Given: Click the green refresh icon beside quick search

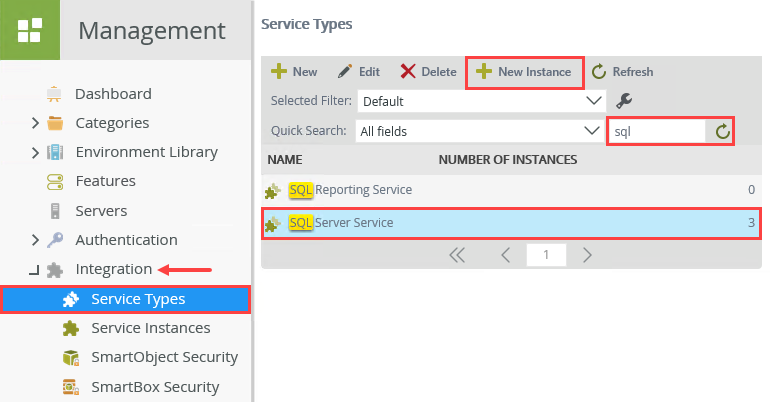Looking at the screenshot, I should 720,131.
